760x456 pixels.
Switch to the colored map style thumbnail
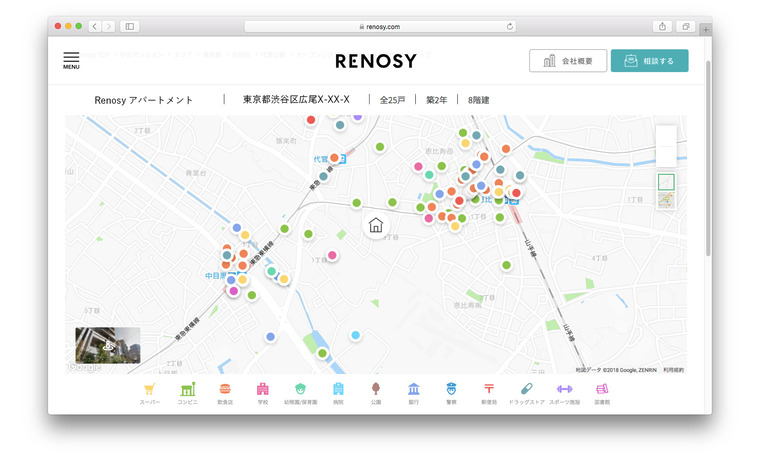(666, 199)
